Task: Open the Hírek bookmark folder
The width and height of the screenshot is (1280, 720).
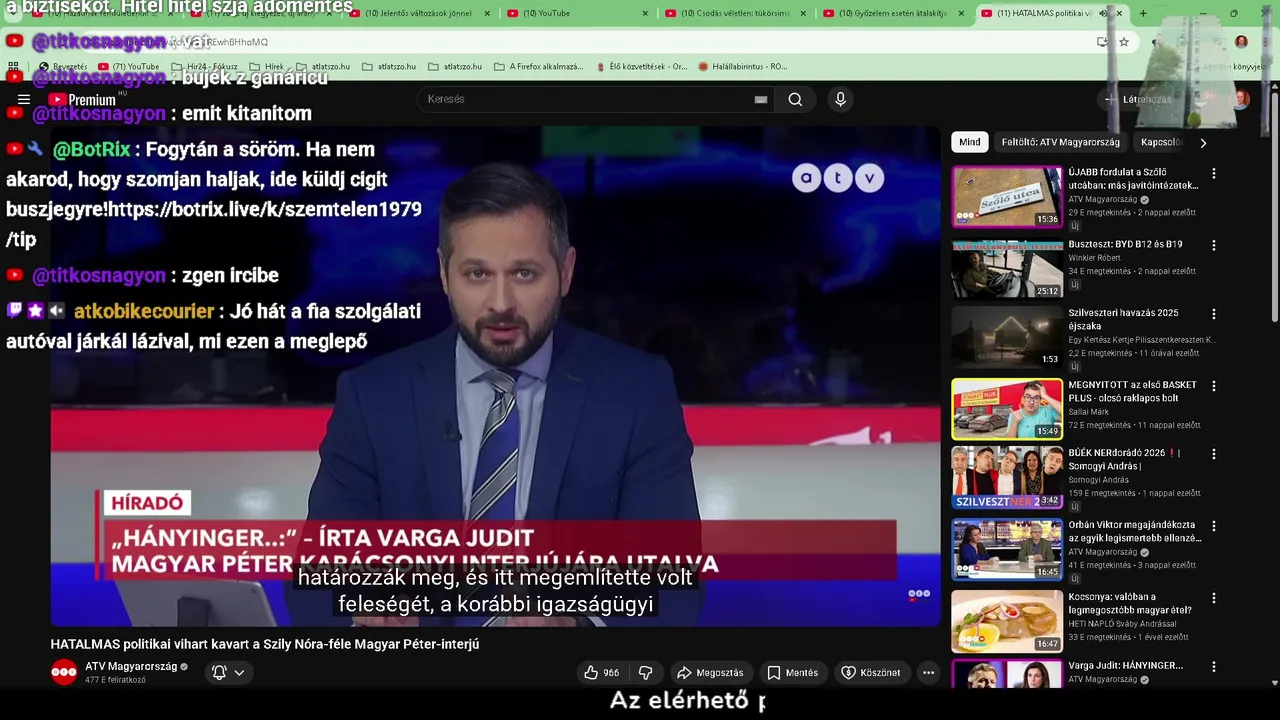Action: (x=266, y=67)
